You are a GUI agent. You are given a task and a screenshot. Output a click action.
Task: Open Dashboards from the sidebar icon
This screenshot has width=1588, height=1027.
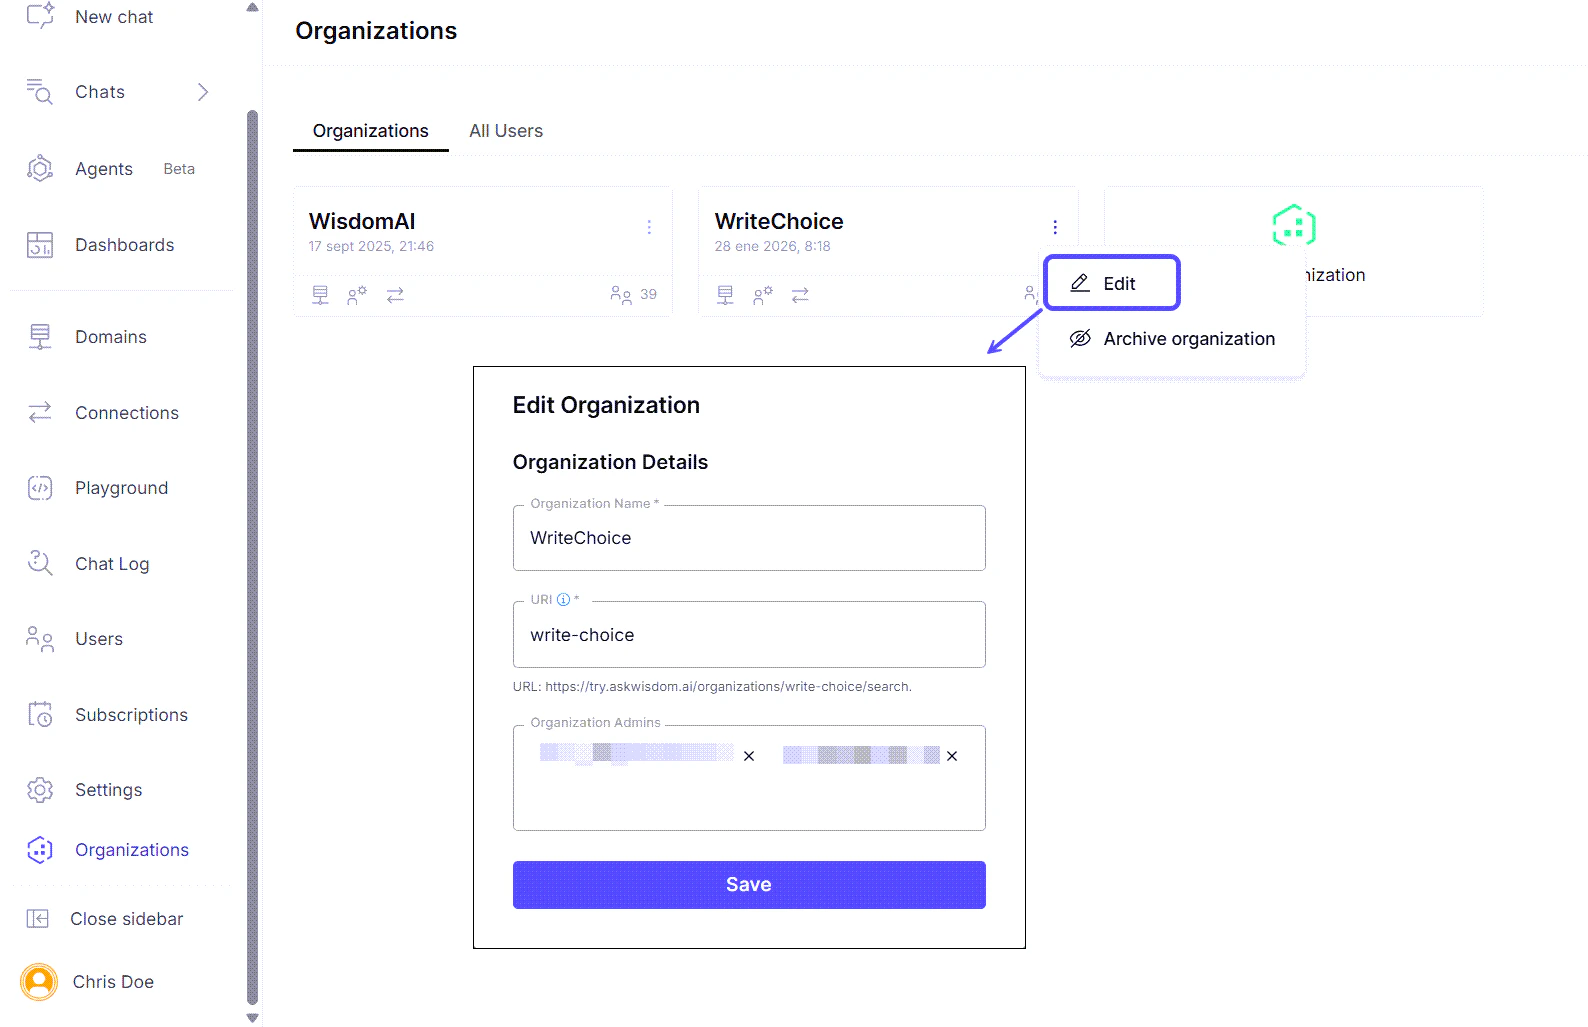click(x=39, y=244)
